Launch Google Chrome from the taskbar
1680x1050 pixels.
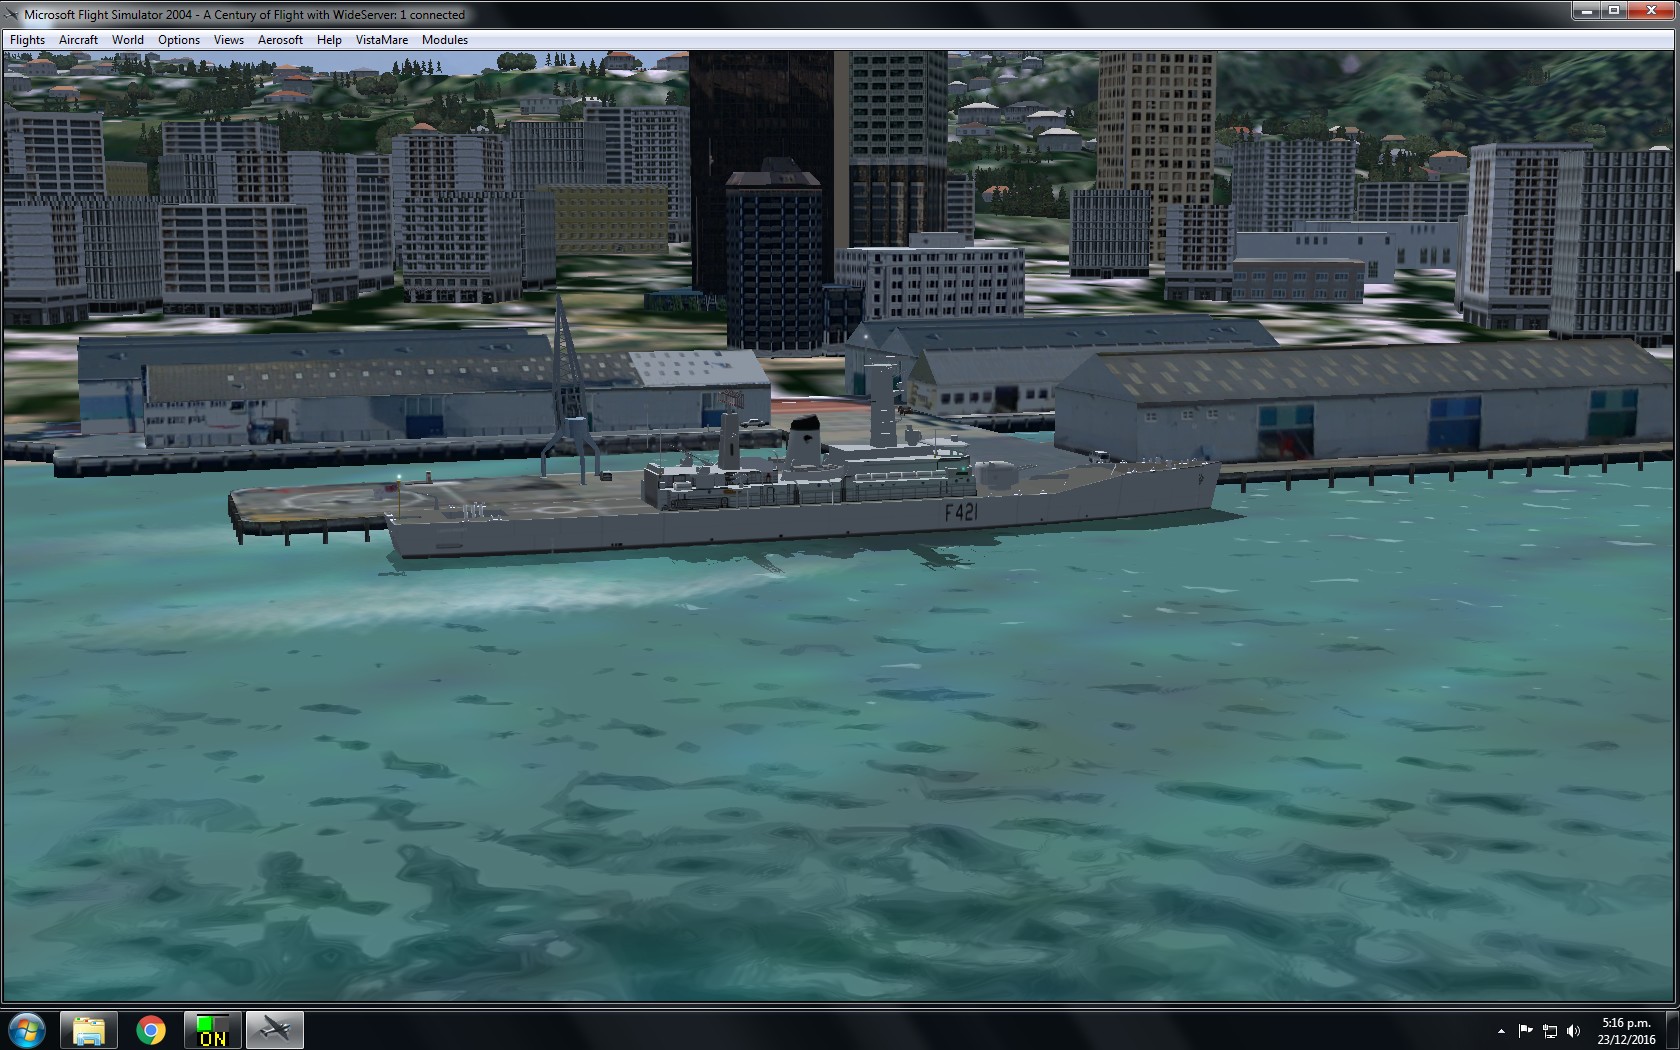click(x=151, y=1030)
